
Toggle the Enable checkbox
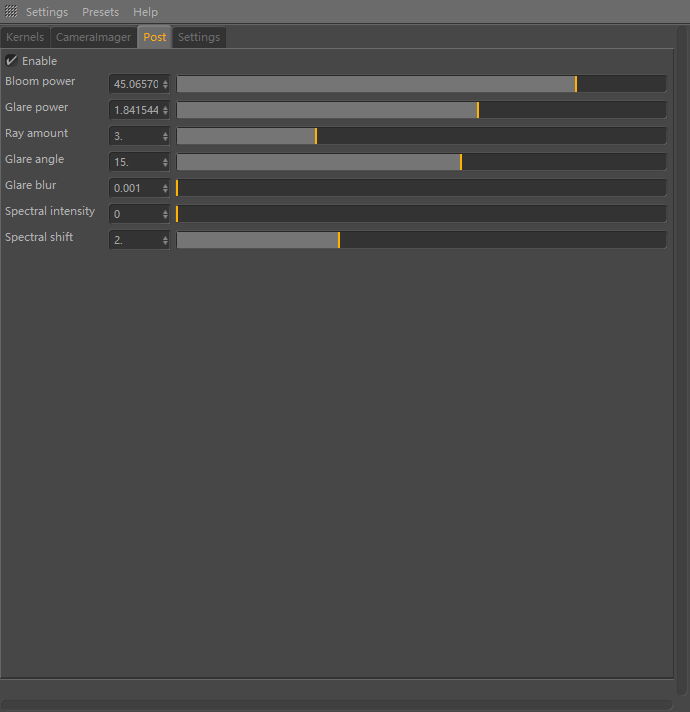[x=11, y=60]
